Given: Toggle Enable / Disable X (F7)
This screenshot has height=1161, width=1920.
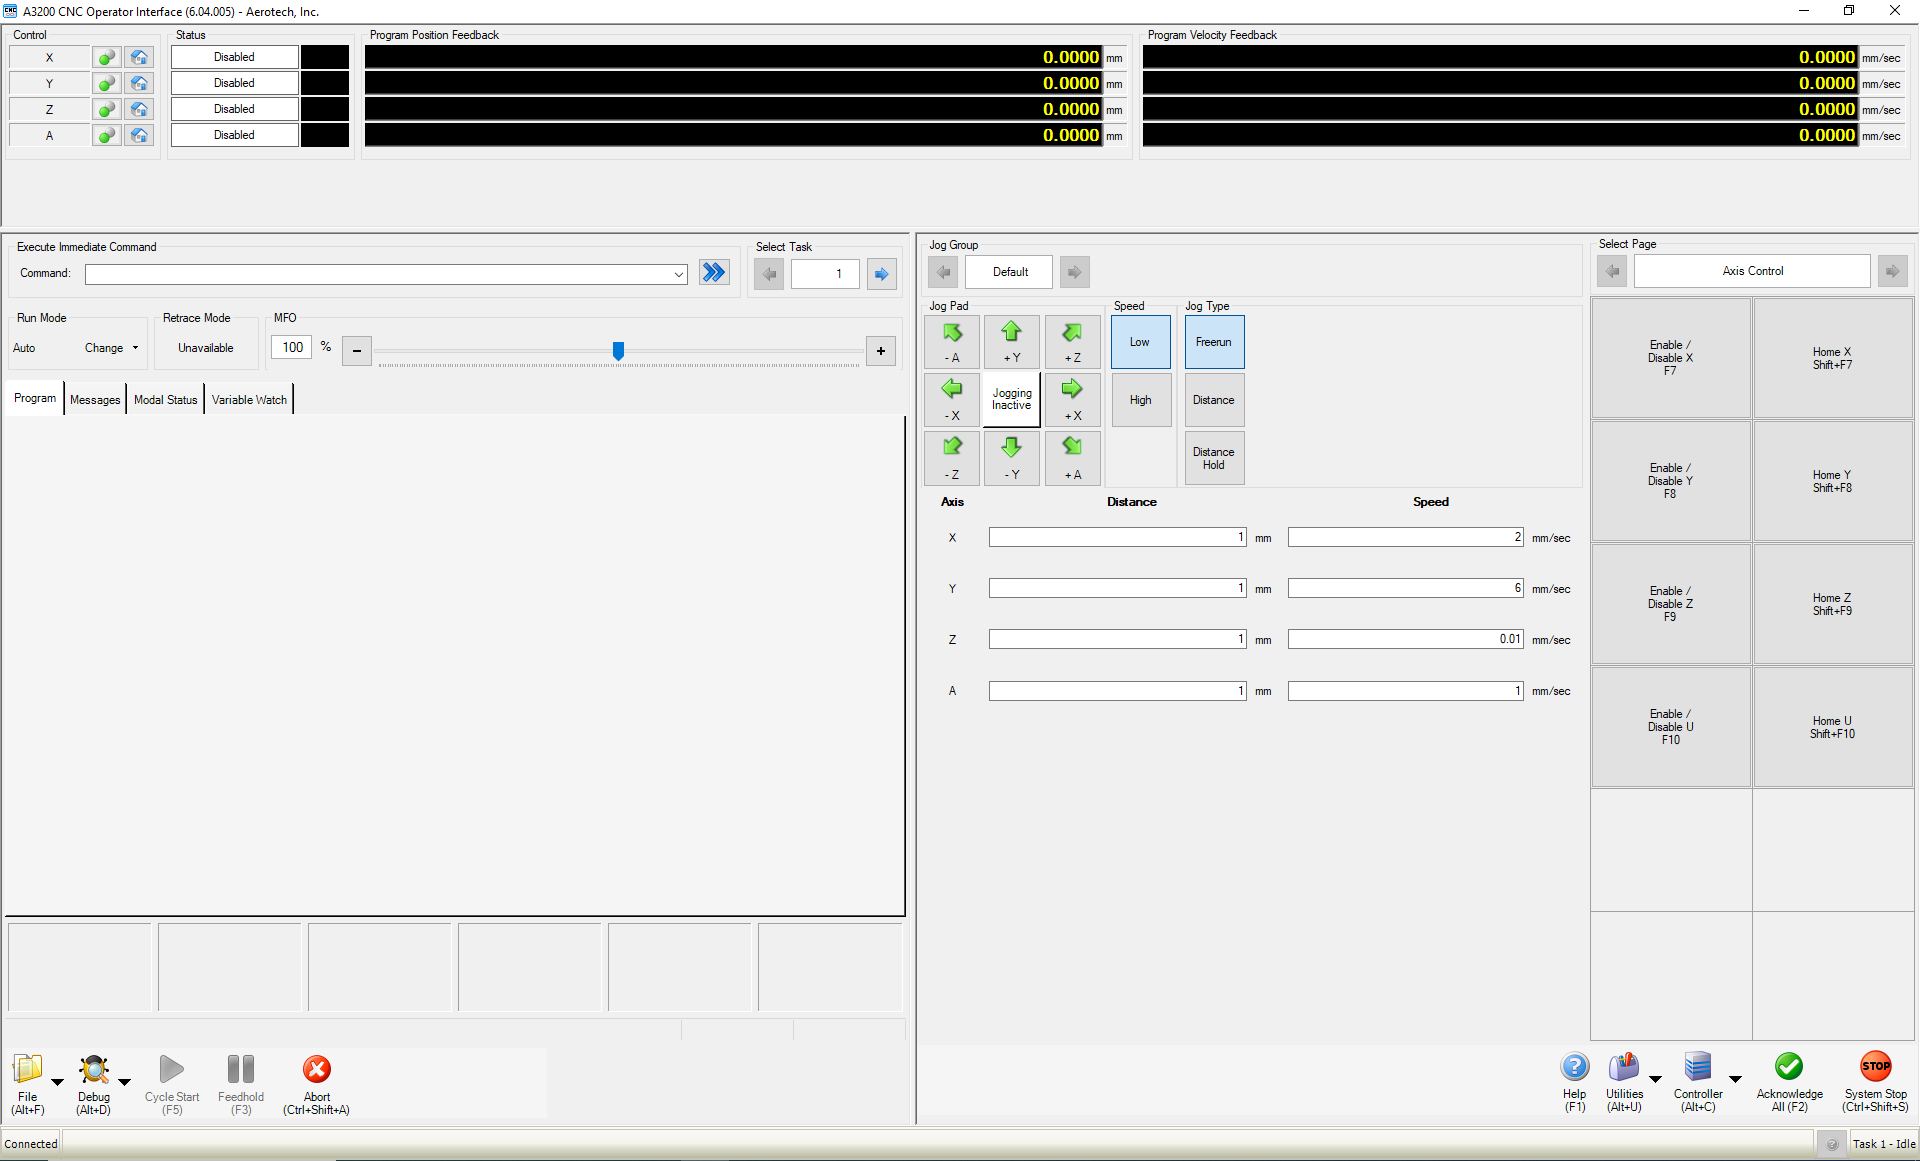Looking at the screenshot, I should pyautogui.click(x=1671, y=358).
